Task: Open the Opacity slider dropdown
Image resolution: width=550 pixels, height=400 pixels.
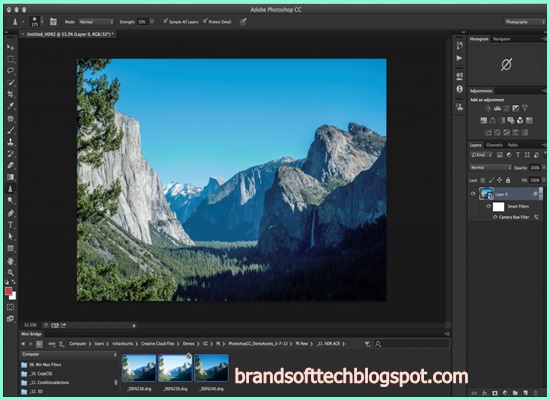Action: pyautogui.click(x=544, y=168)
